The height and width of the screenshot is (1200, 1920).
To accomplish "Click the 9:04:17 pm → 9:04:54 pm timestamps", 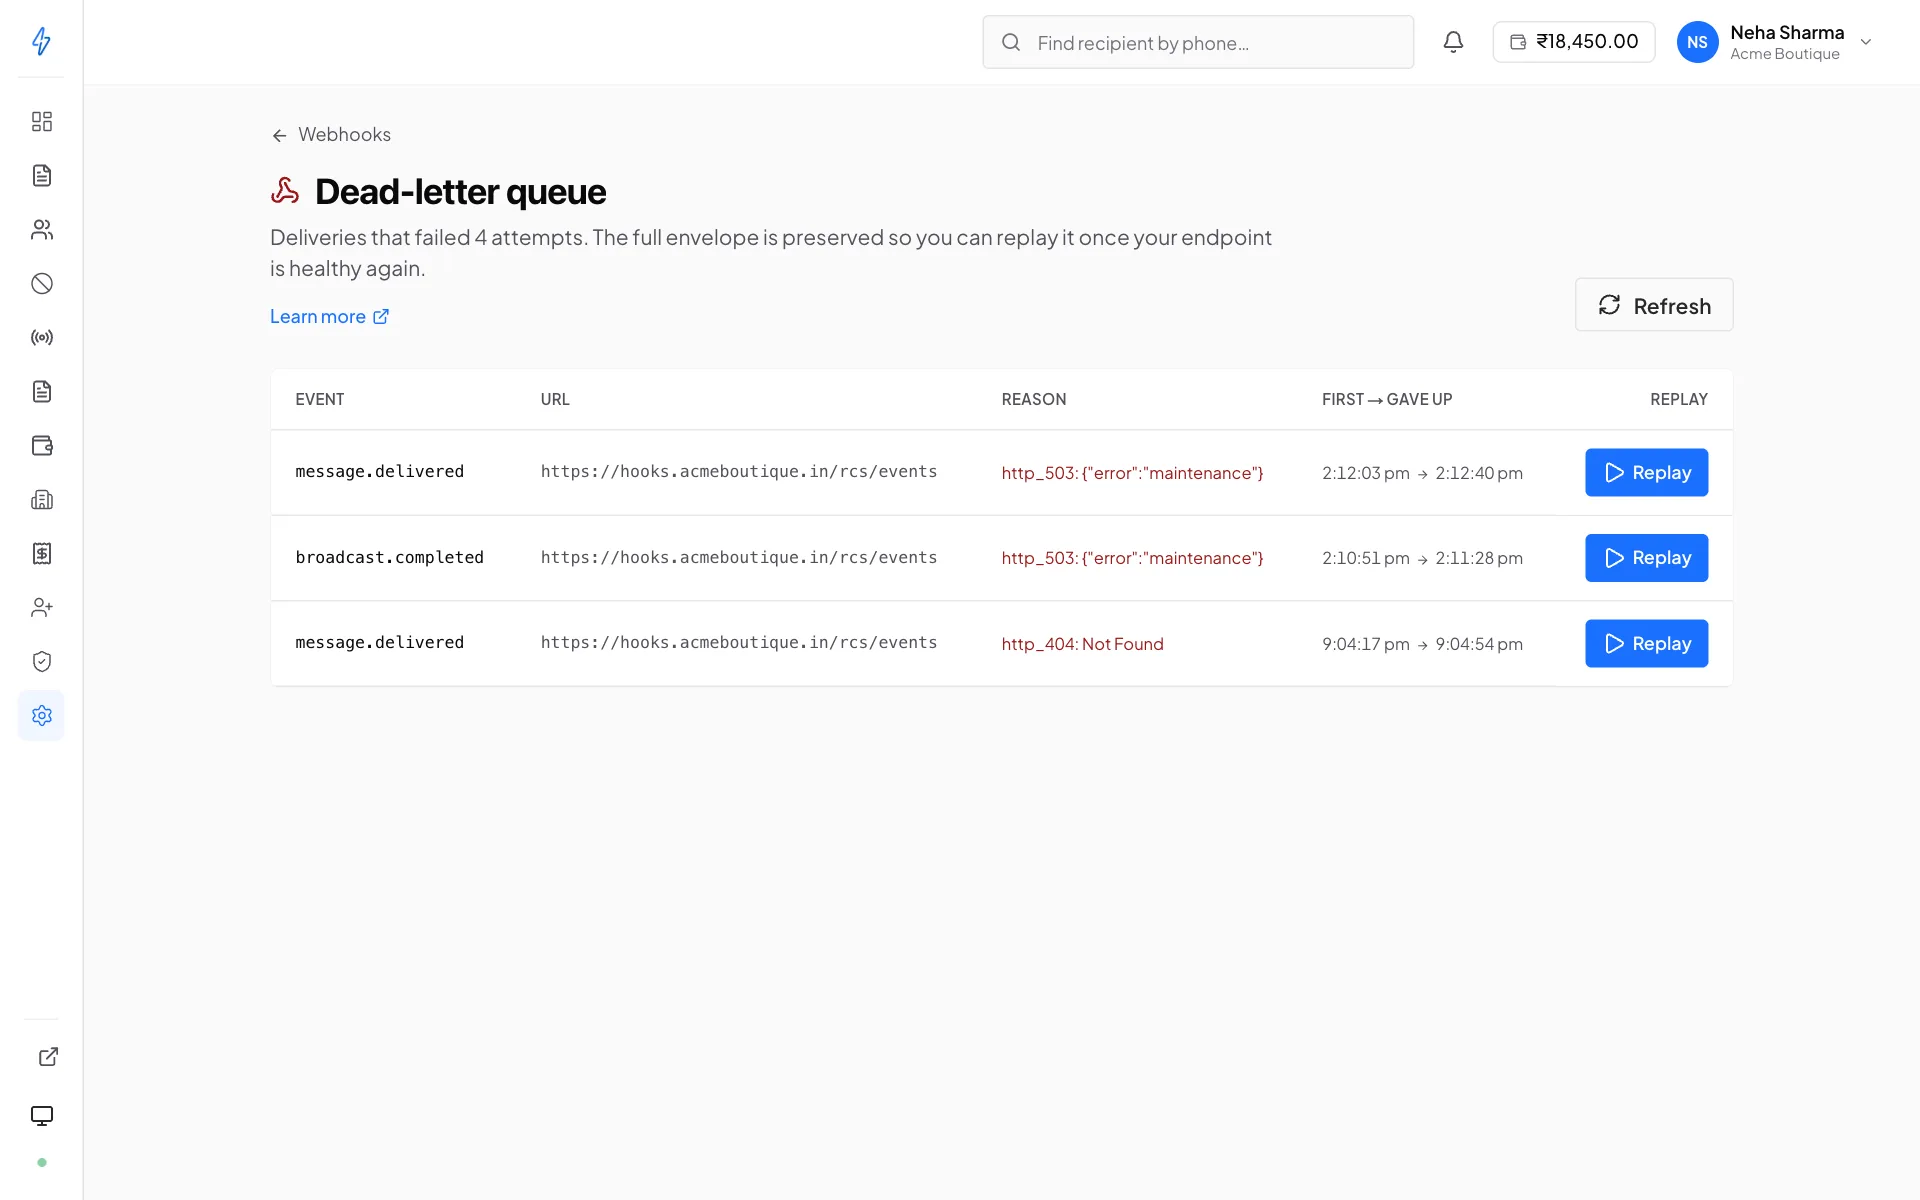I will point(1422,644).
